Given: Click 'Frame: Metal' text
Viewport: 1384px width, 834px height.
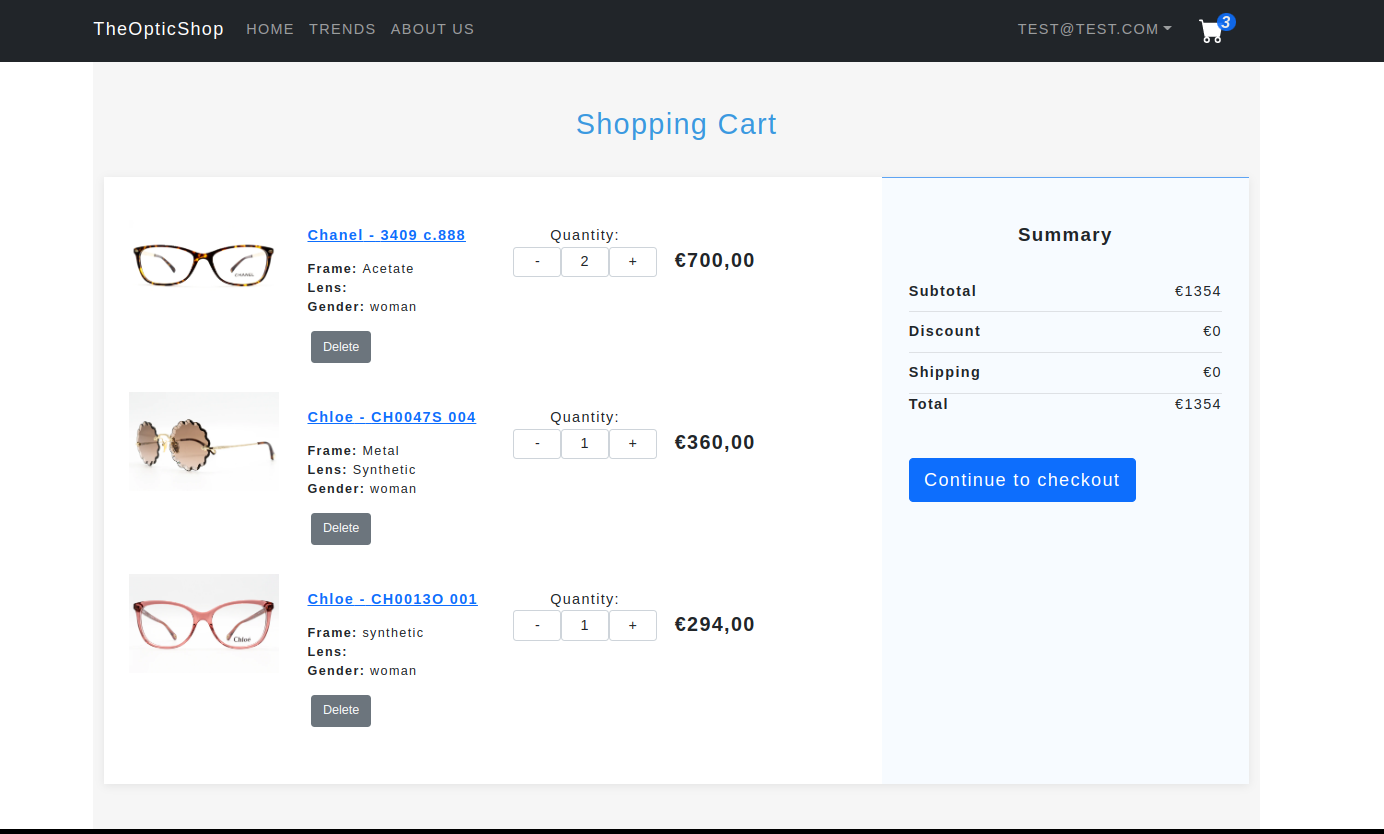Looking at the screenshot, I should (354, 451).
